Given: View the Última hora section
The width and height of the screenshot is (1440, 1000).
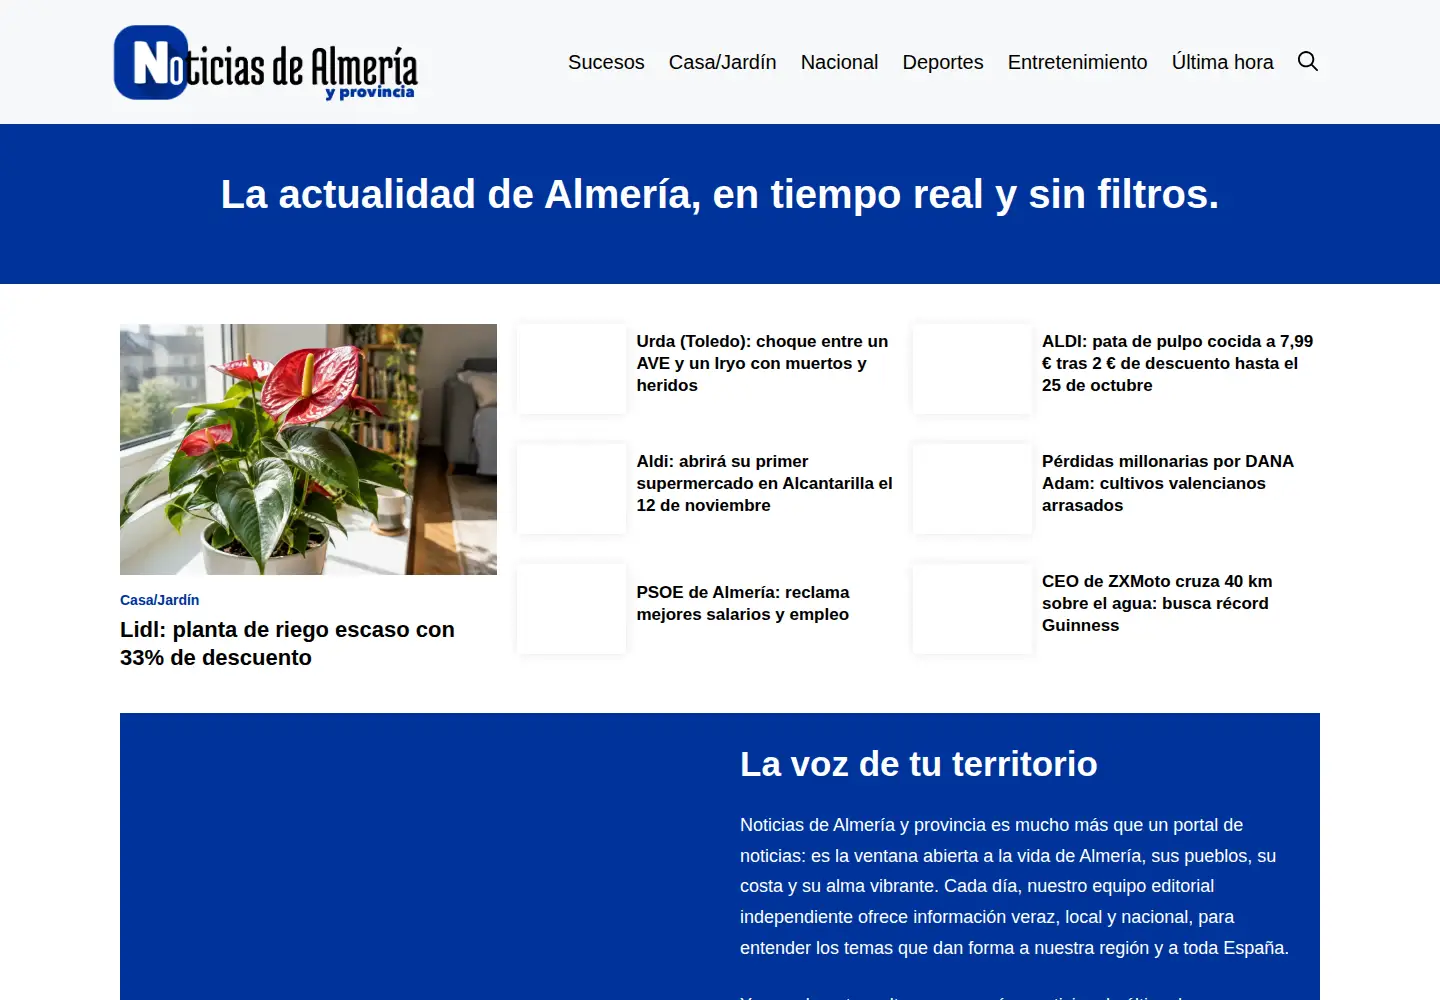Looking at the screenshot, I should tap(1222, 62).
